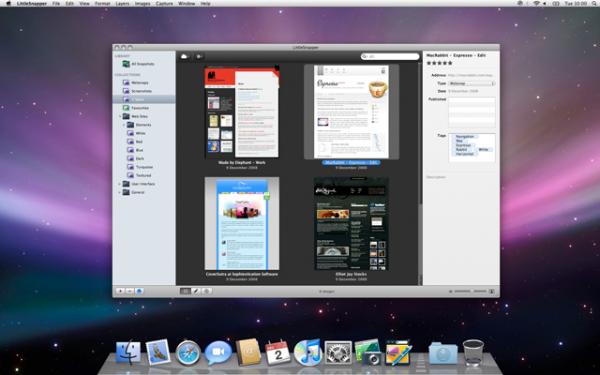Click the search field
The image size is (600, 375).
pyautogui.click(x=390, y=57)
